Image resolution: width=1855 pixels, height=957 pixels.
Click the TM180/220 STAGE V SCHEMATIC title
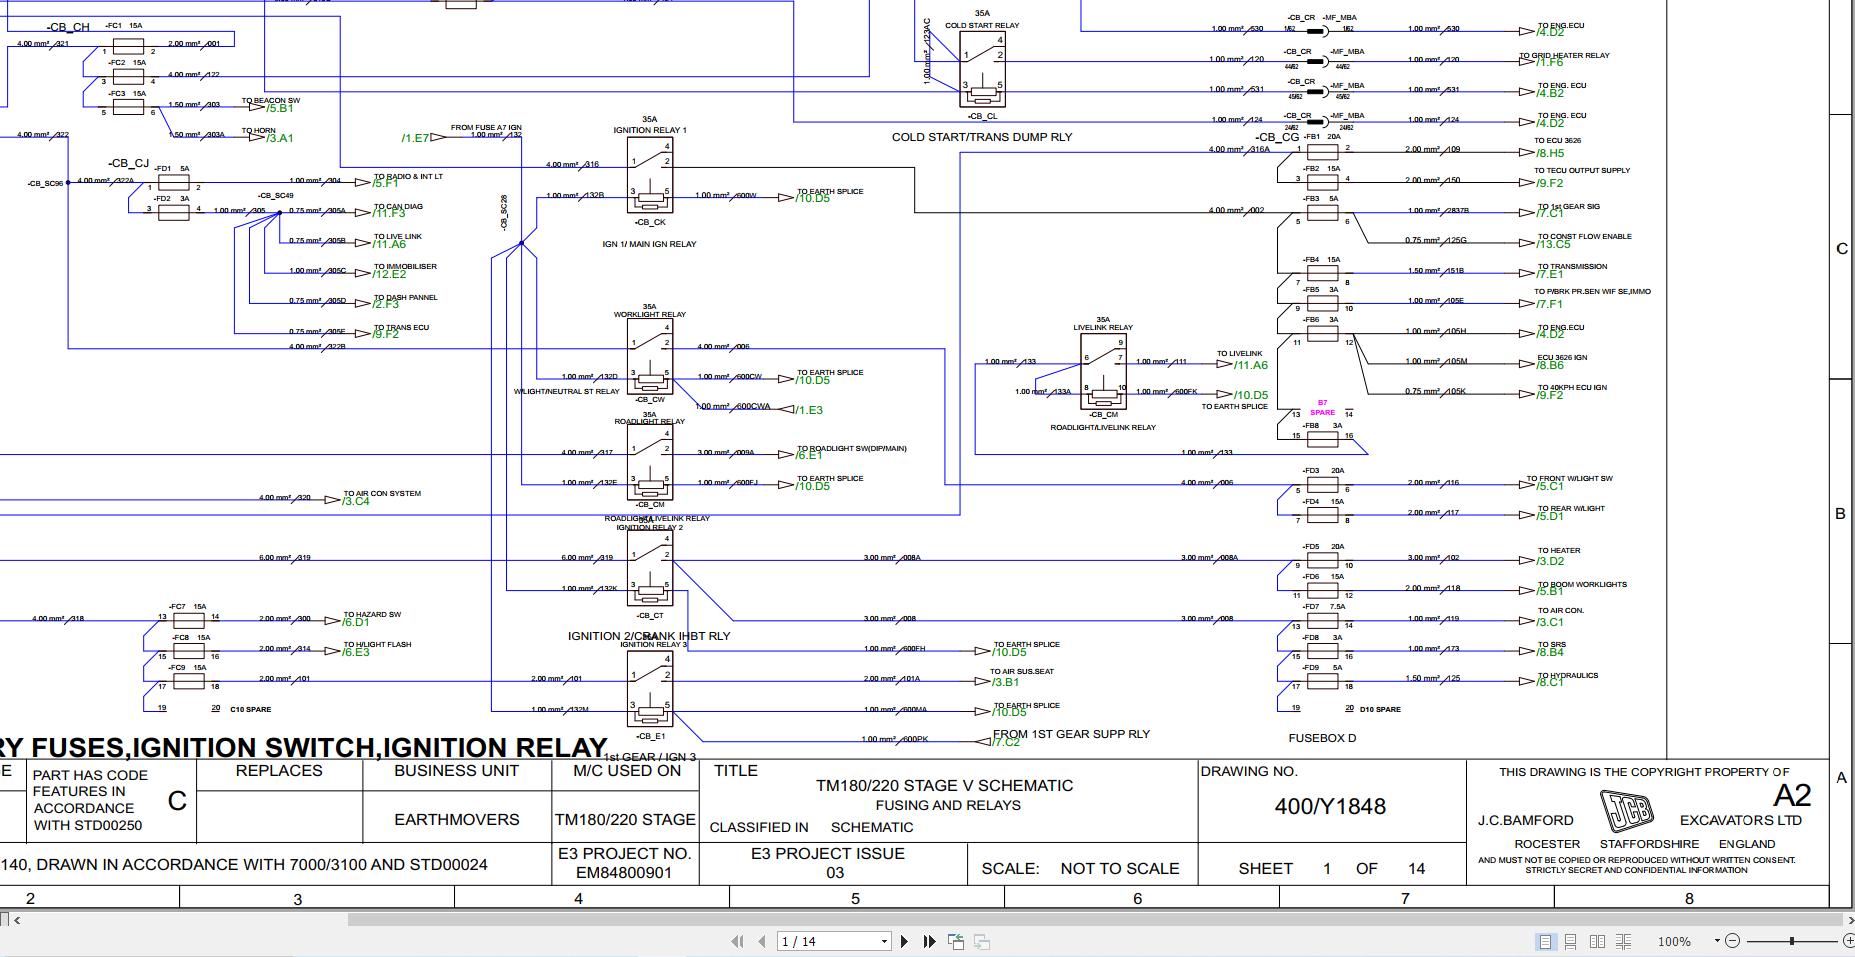(945, 786)
